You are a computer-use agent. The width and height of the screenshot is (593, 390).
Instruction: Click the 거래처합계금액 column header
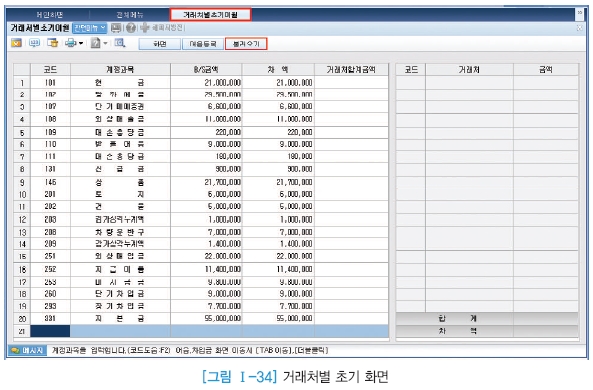351,70
